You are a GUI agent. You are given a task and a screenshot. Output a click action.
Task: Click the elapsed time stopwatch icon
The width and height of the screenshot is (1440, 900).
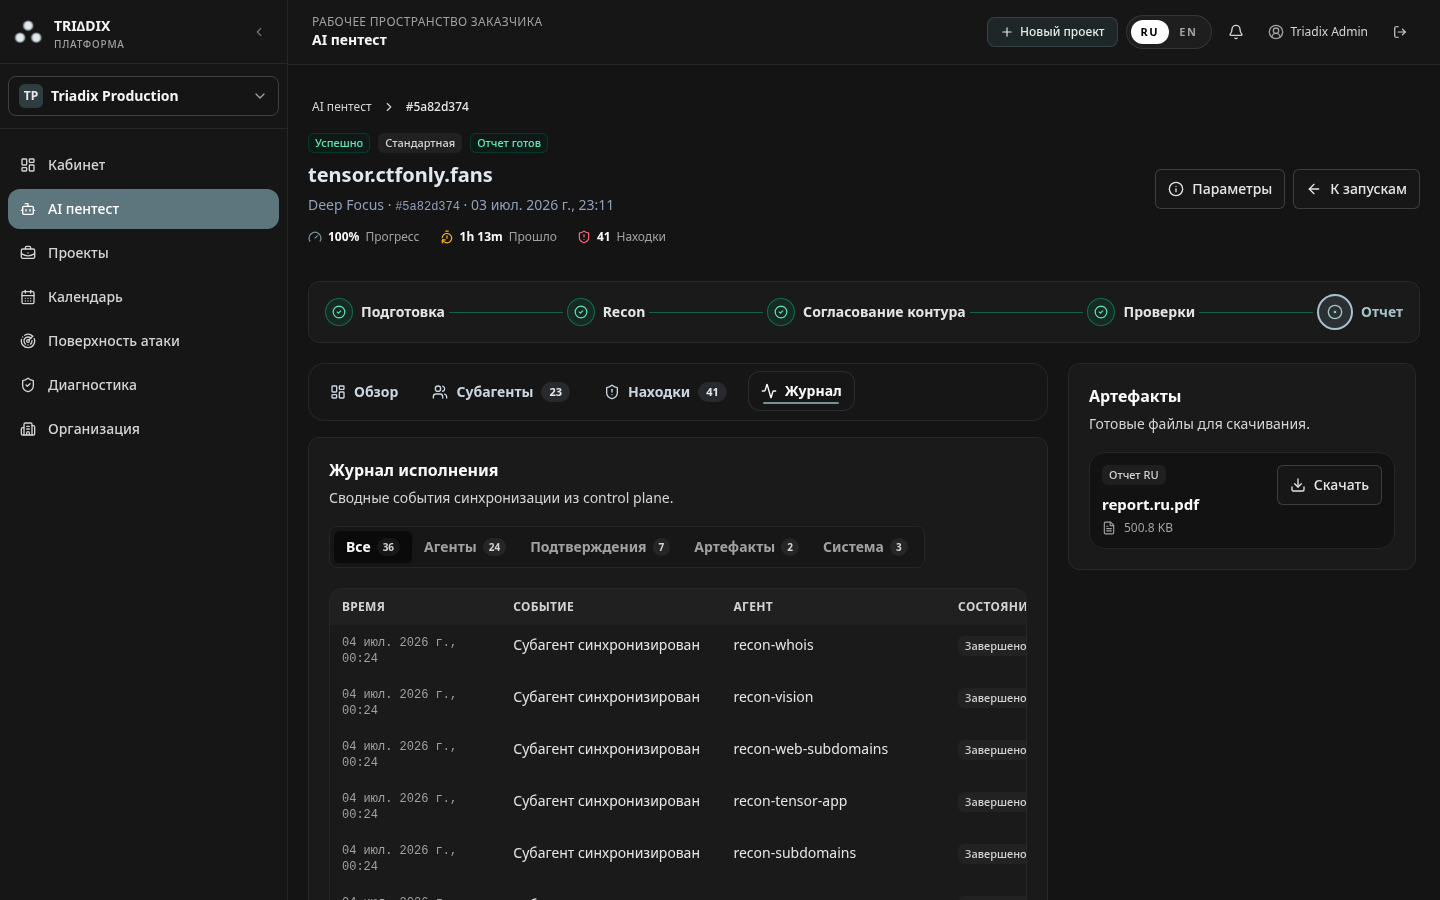(447, 237)
